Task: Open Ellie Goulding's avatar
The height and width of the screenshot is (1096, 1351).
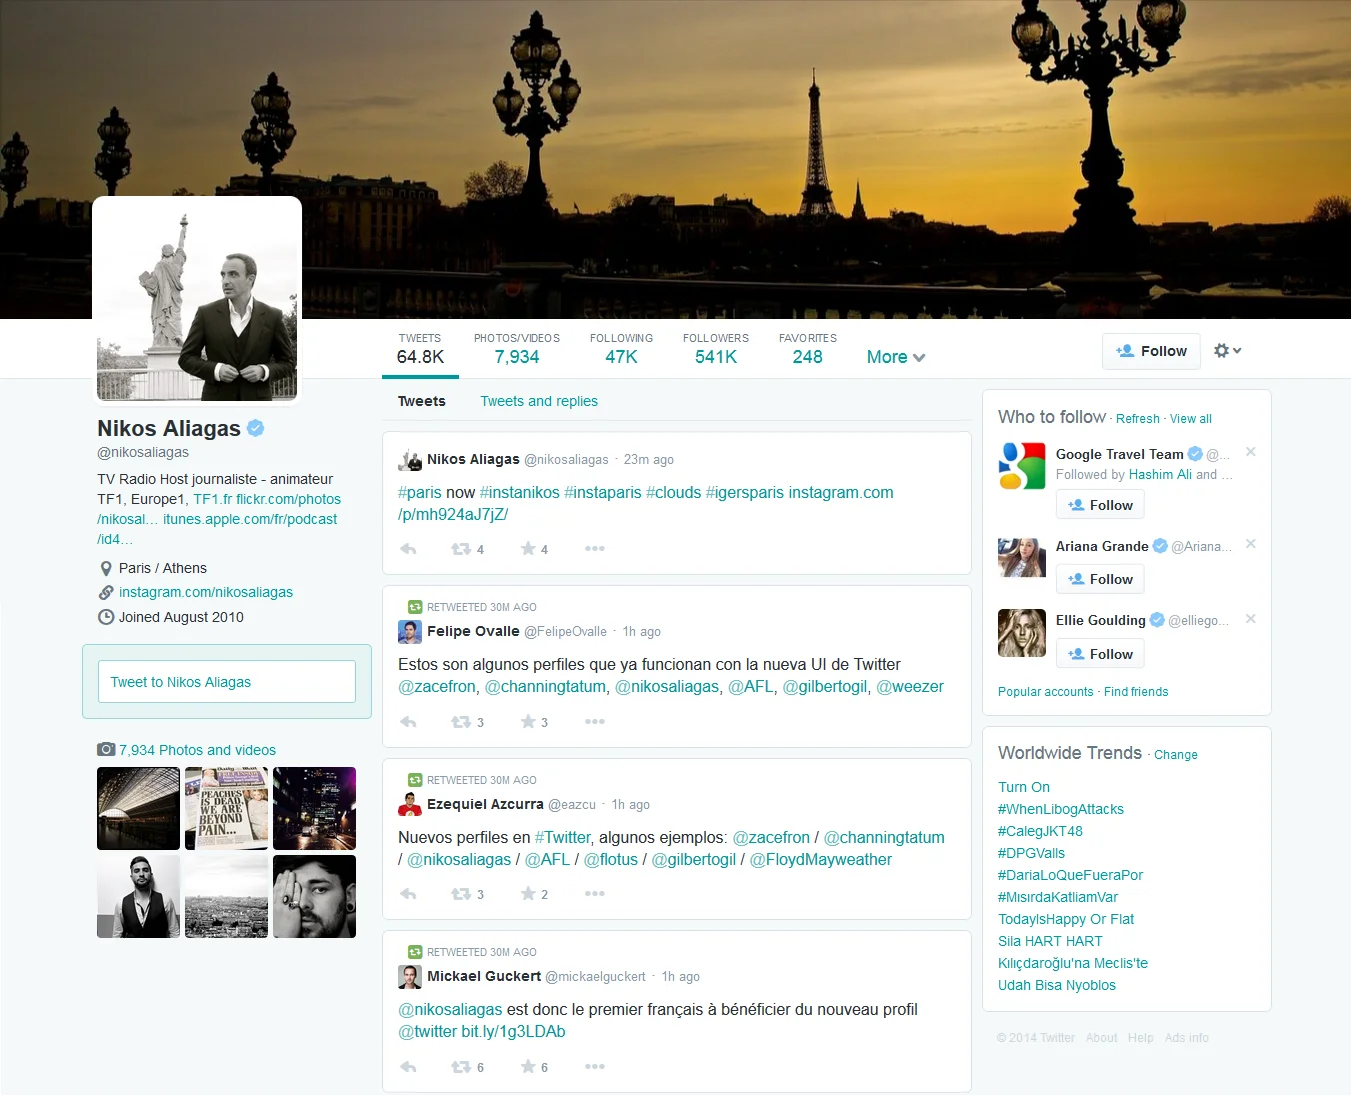Action: [x=1022, y=632]
